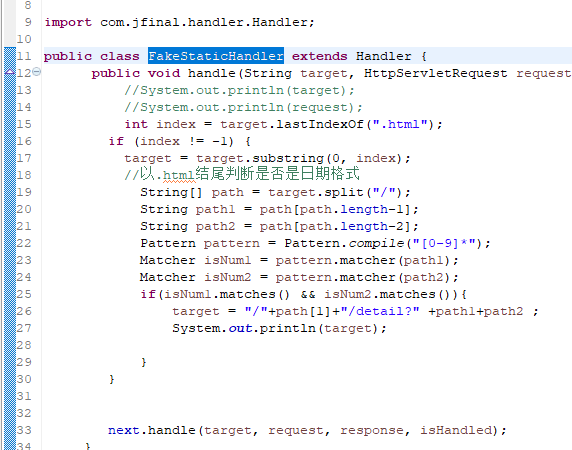Click the Chinese comment about .html ending
This screenshot has width=572, height=450.
point(242,174)
